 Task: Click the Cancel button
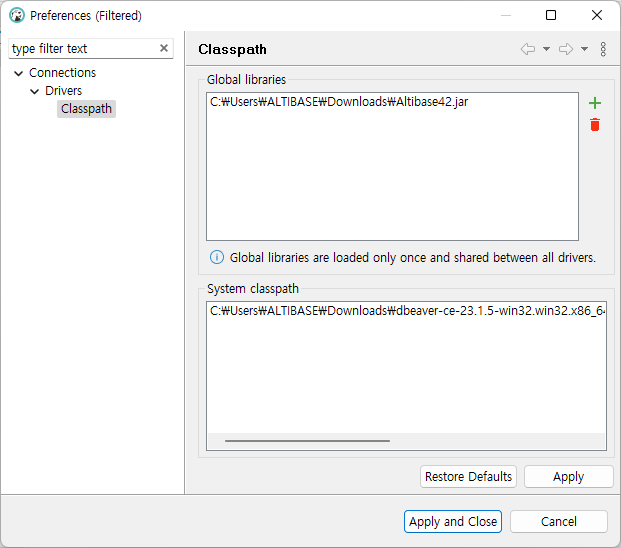pyautogui.click(x=558, y=521)
